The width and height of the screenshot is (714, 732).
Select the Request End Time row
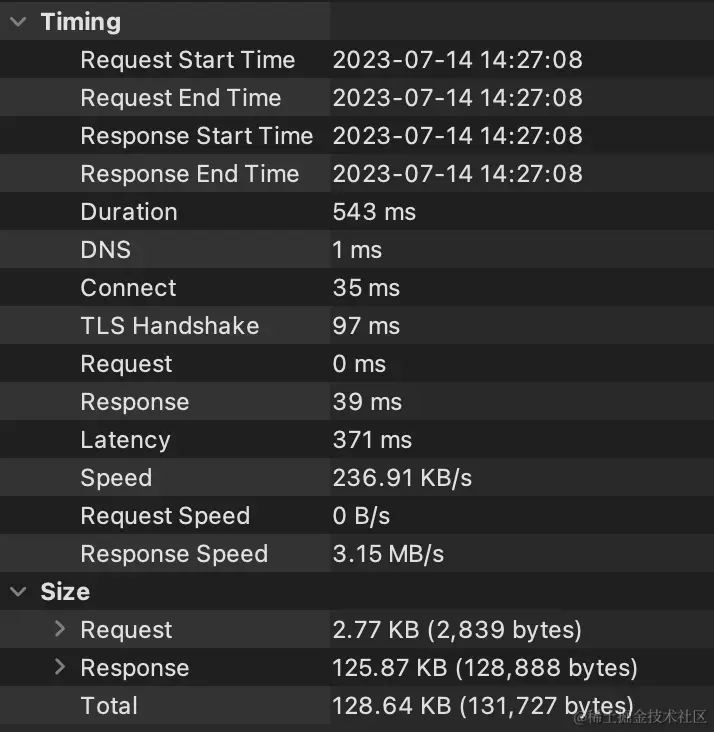coord(357,98)
